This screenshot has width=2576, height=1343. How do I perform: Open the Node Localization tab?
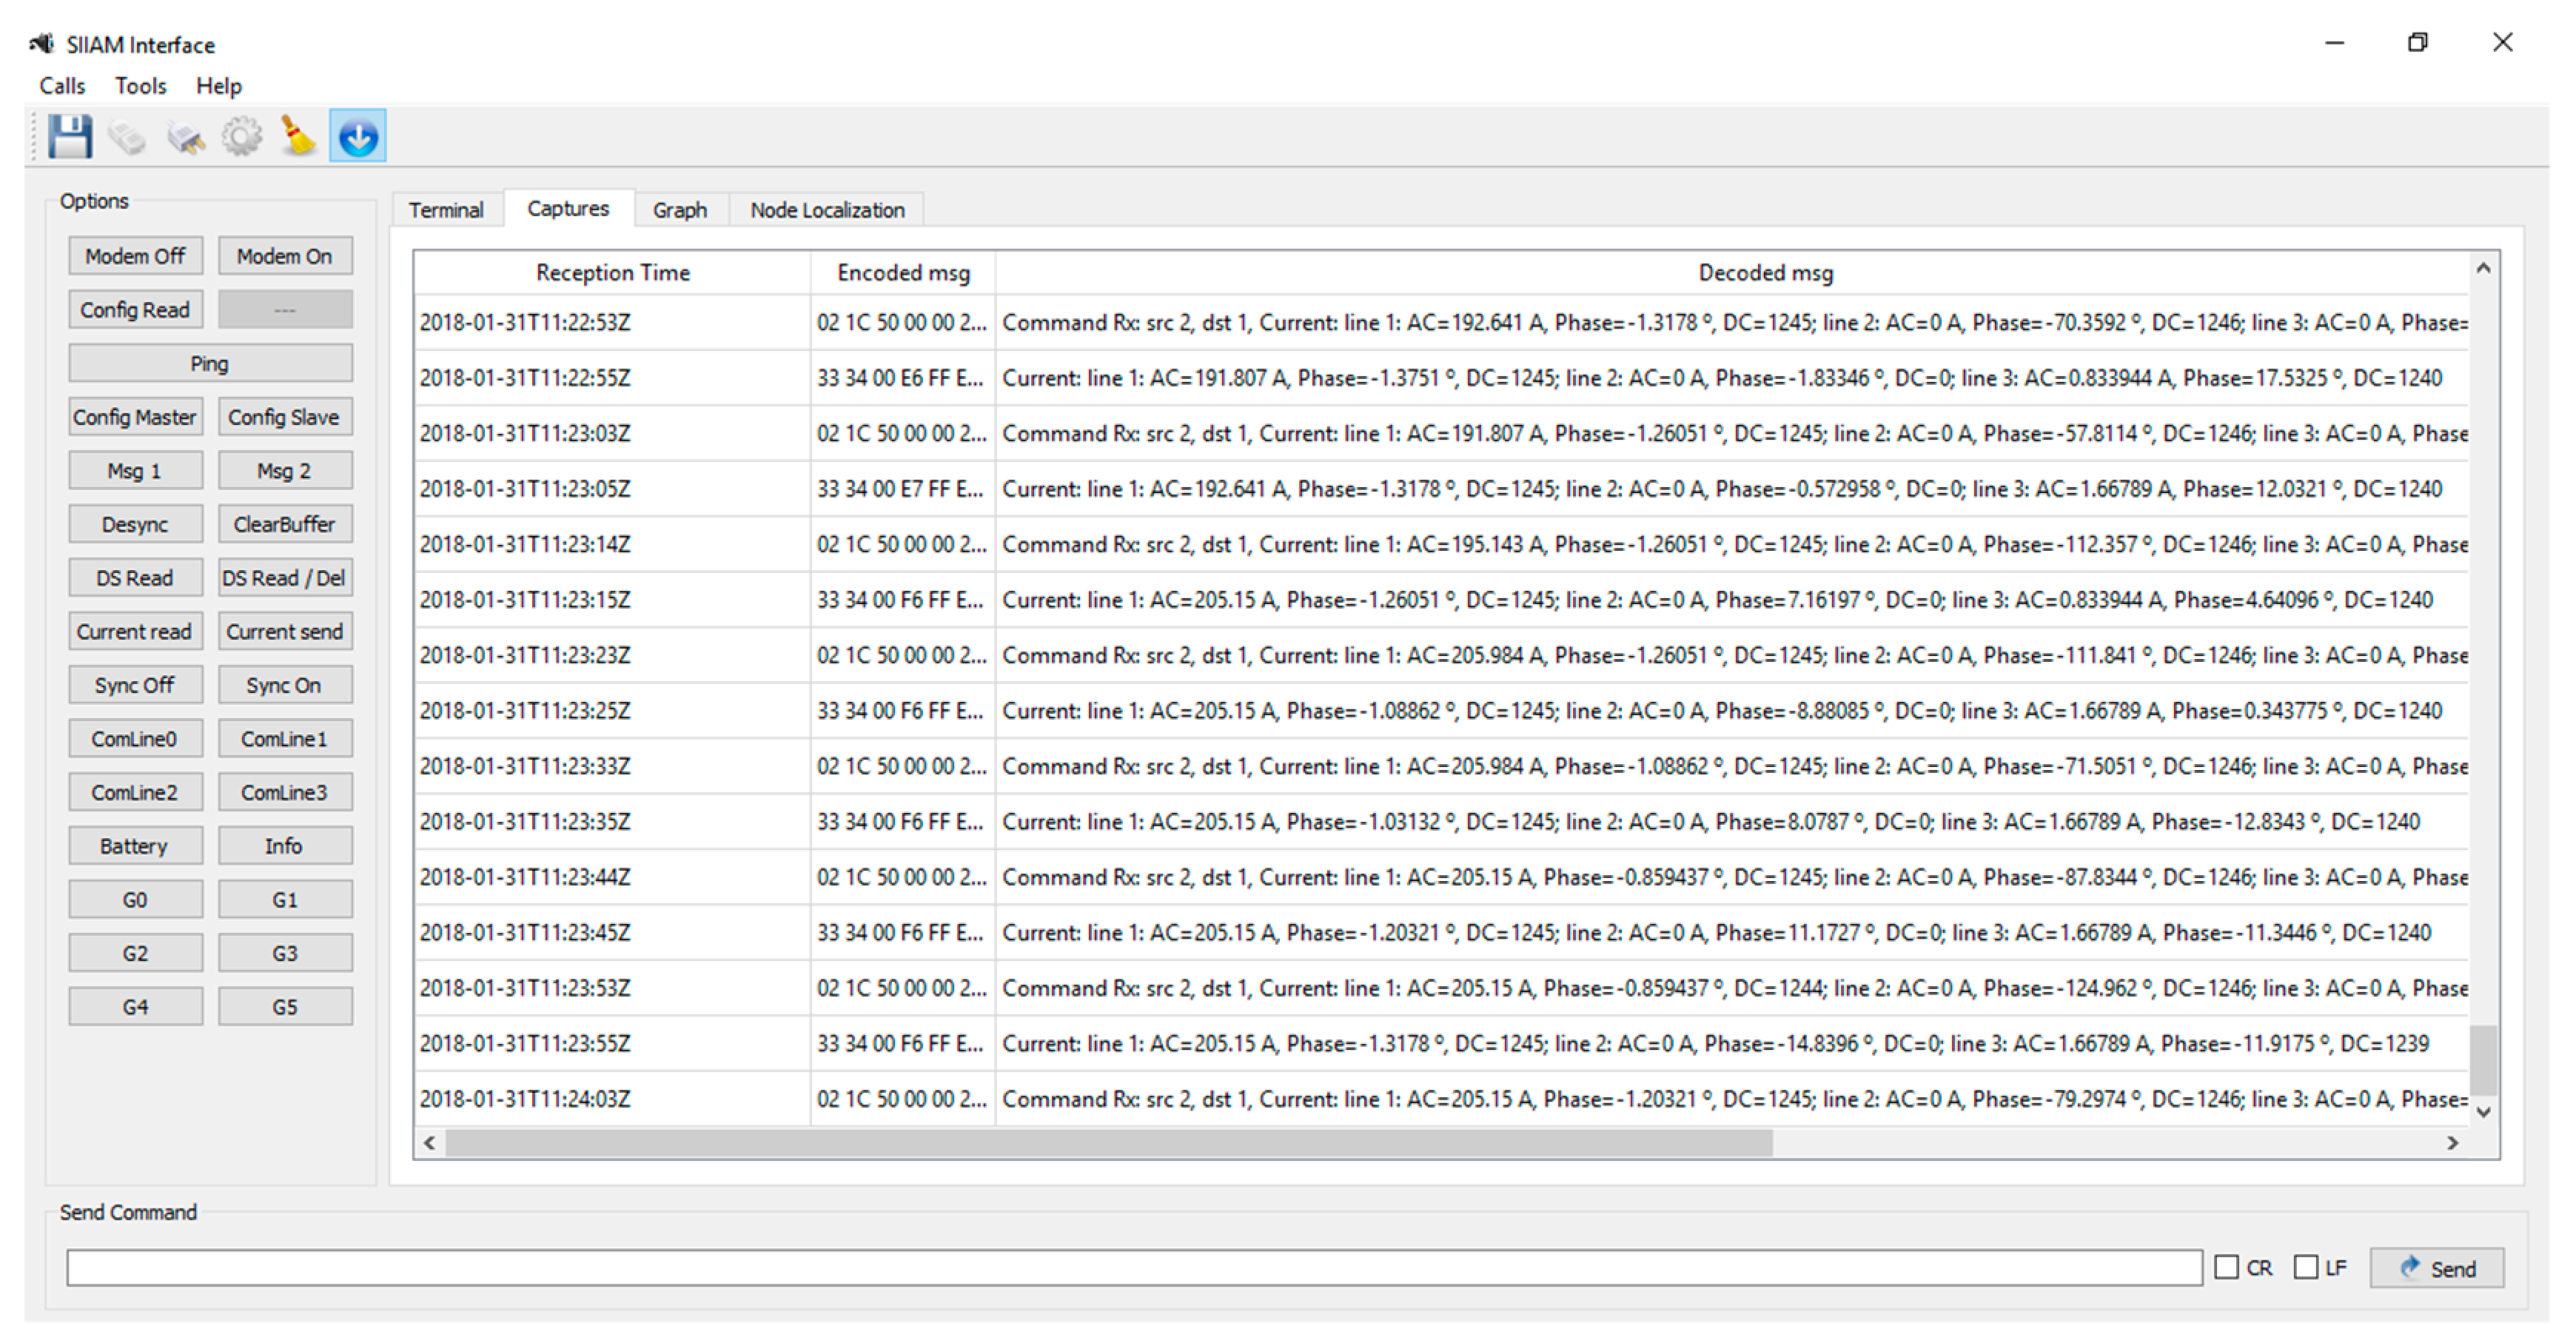[x=827, y=210]
